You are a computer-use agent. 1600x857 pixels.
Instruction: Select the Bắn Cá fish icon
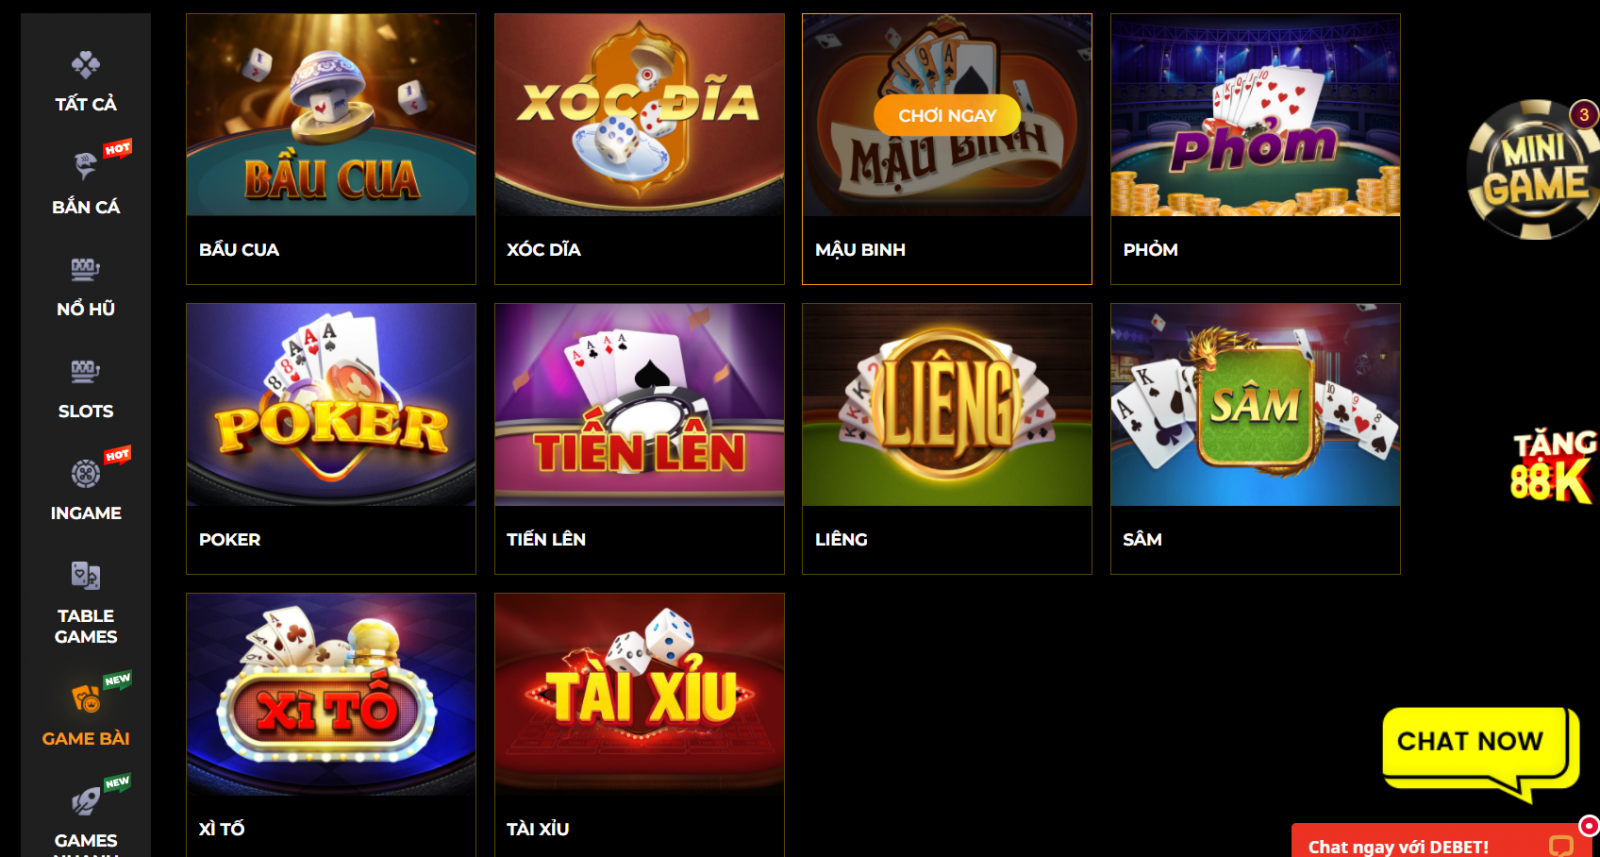(x=86, y=166)
